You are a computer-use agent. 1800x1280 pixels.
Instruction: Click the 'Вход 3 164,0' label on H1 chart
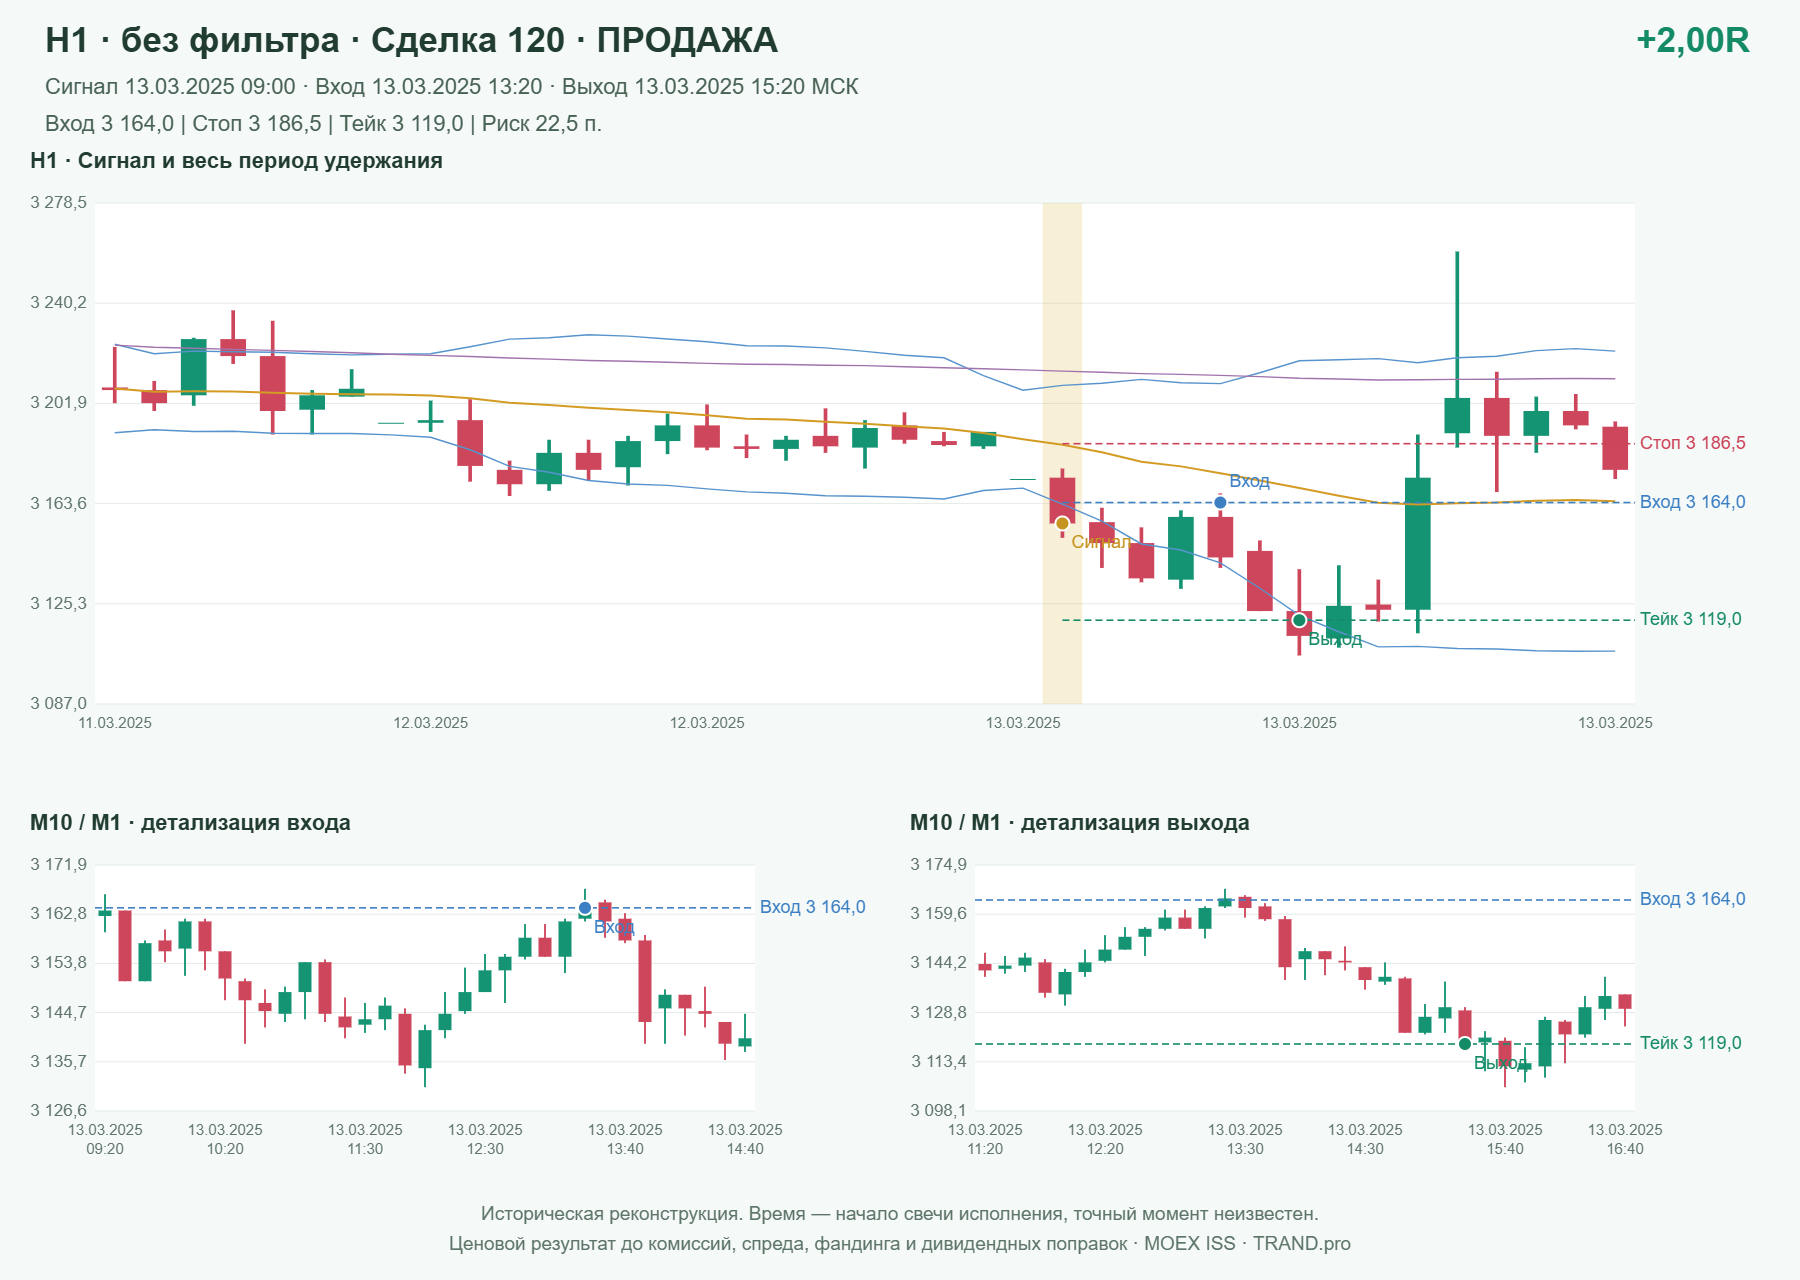[1692, 502]
